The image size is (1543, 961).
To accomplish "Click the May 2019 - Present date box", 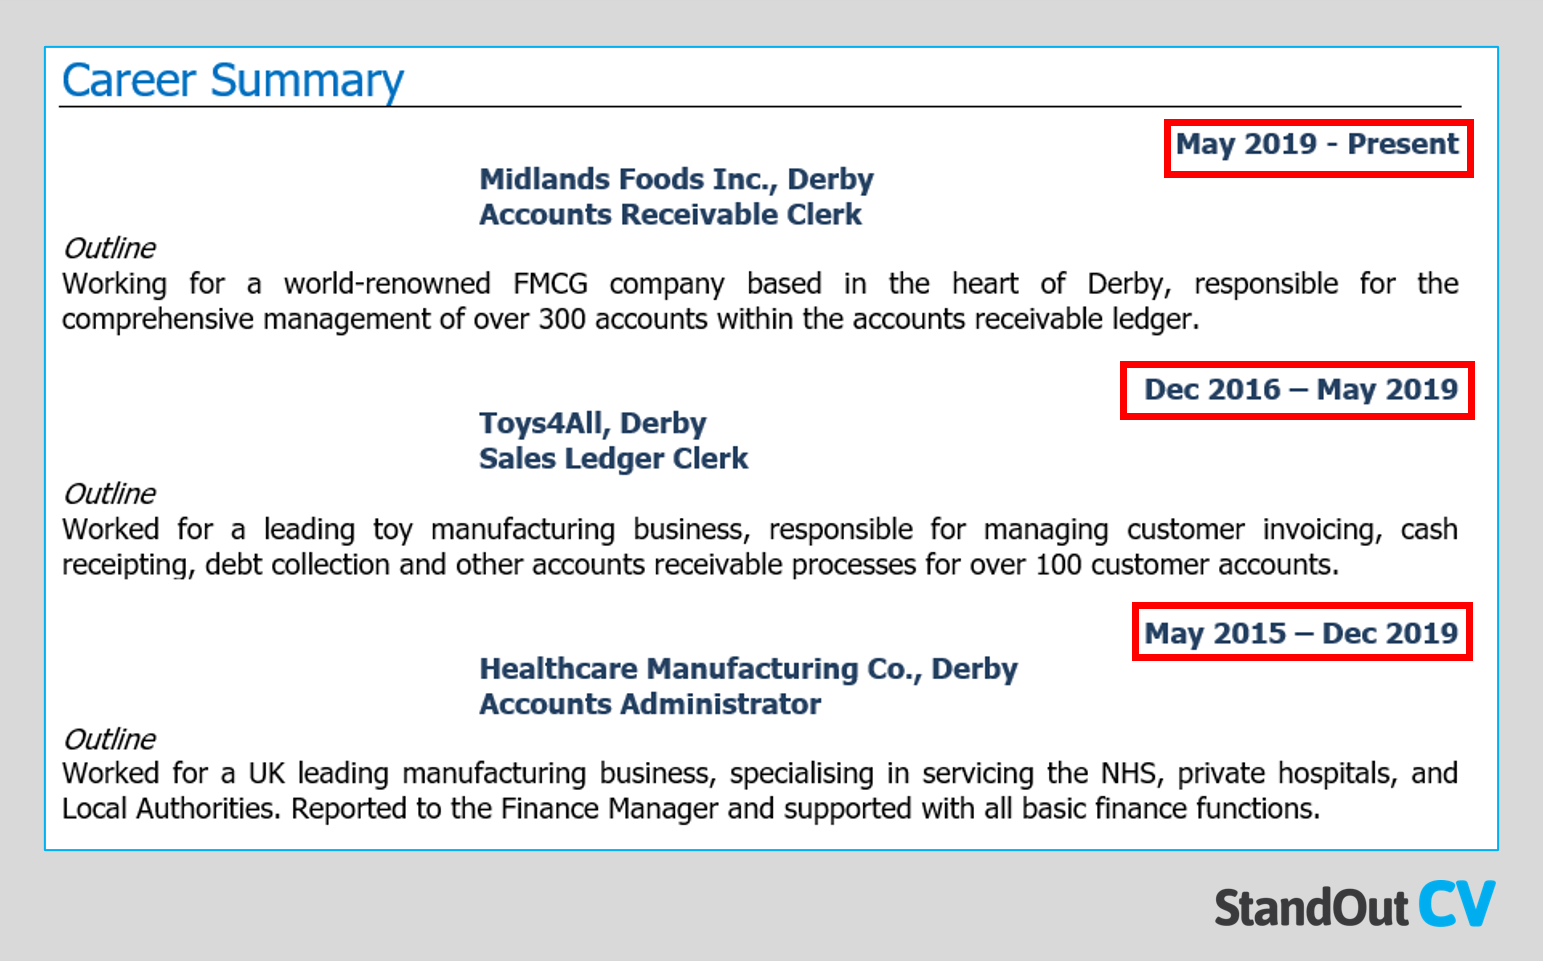I will 1318,148.
